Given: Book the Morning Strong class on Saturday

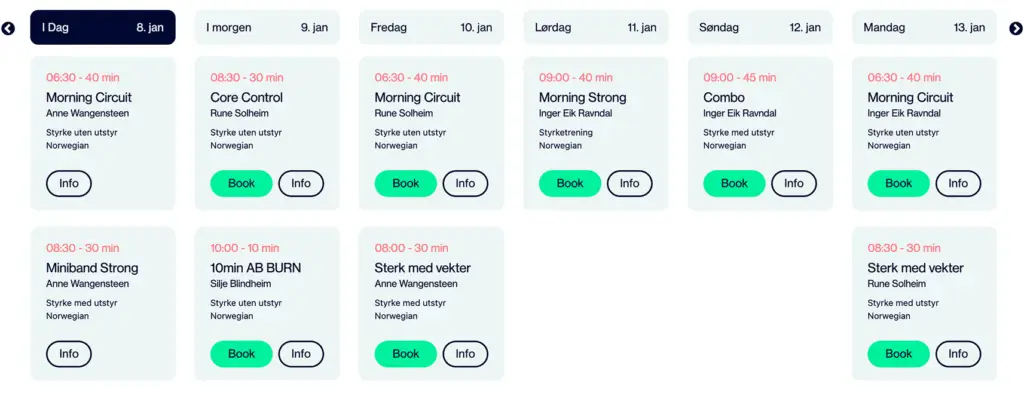Looking at the screenshot, I should 569,183.
